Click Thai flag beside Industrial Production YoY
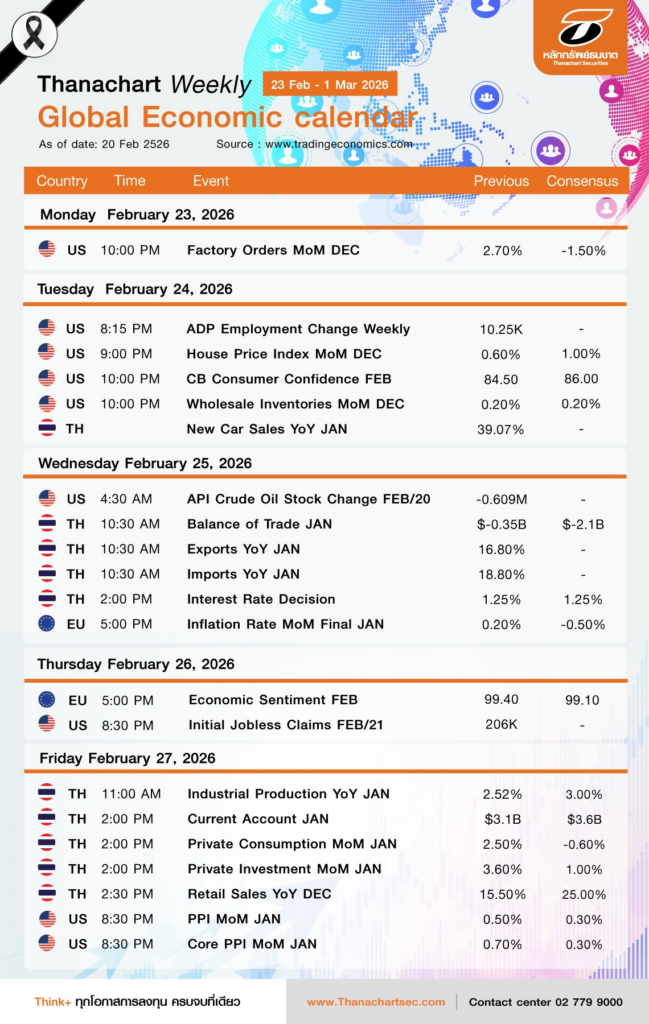The width and height of the screenshot is (649, 1024). (x=47, y=793)
